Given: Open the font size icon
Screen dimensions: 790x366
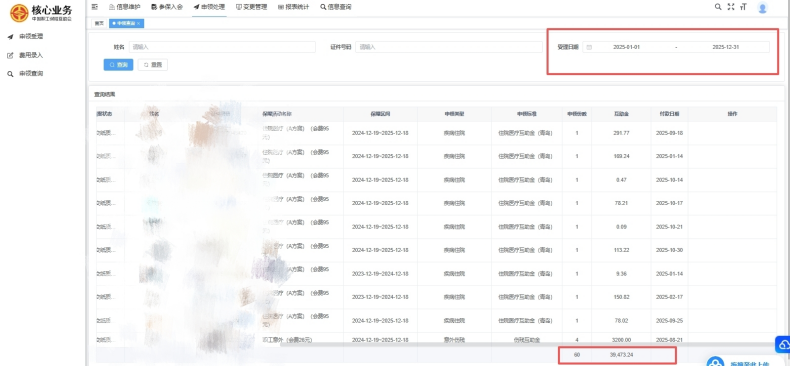Looking at the screenshot, I should 743,7.
